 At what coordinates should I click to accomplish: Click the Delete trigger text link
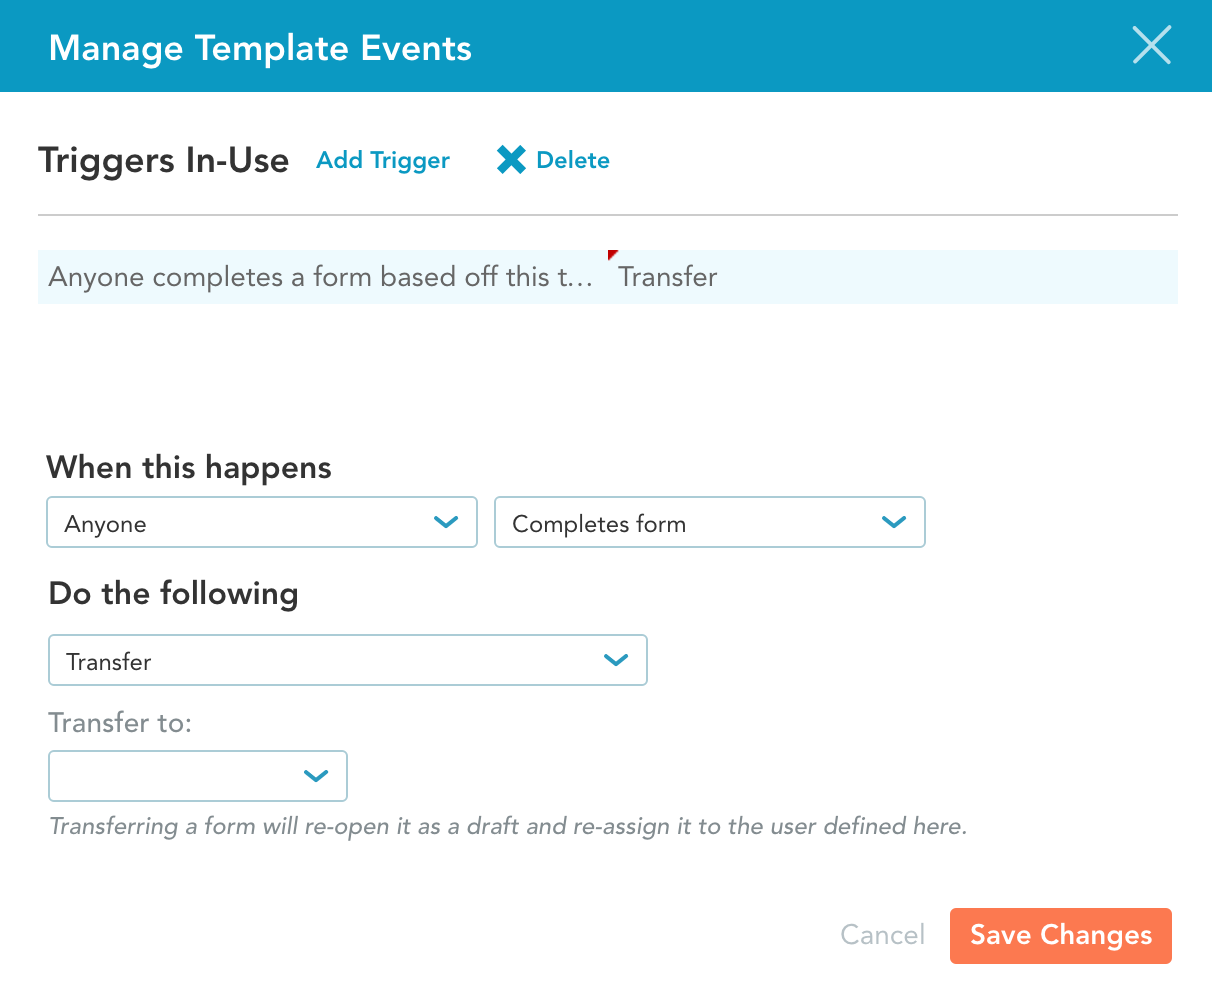(573, 160)
